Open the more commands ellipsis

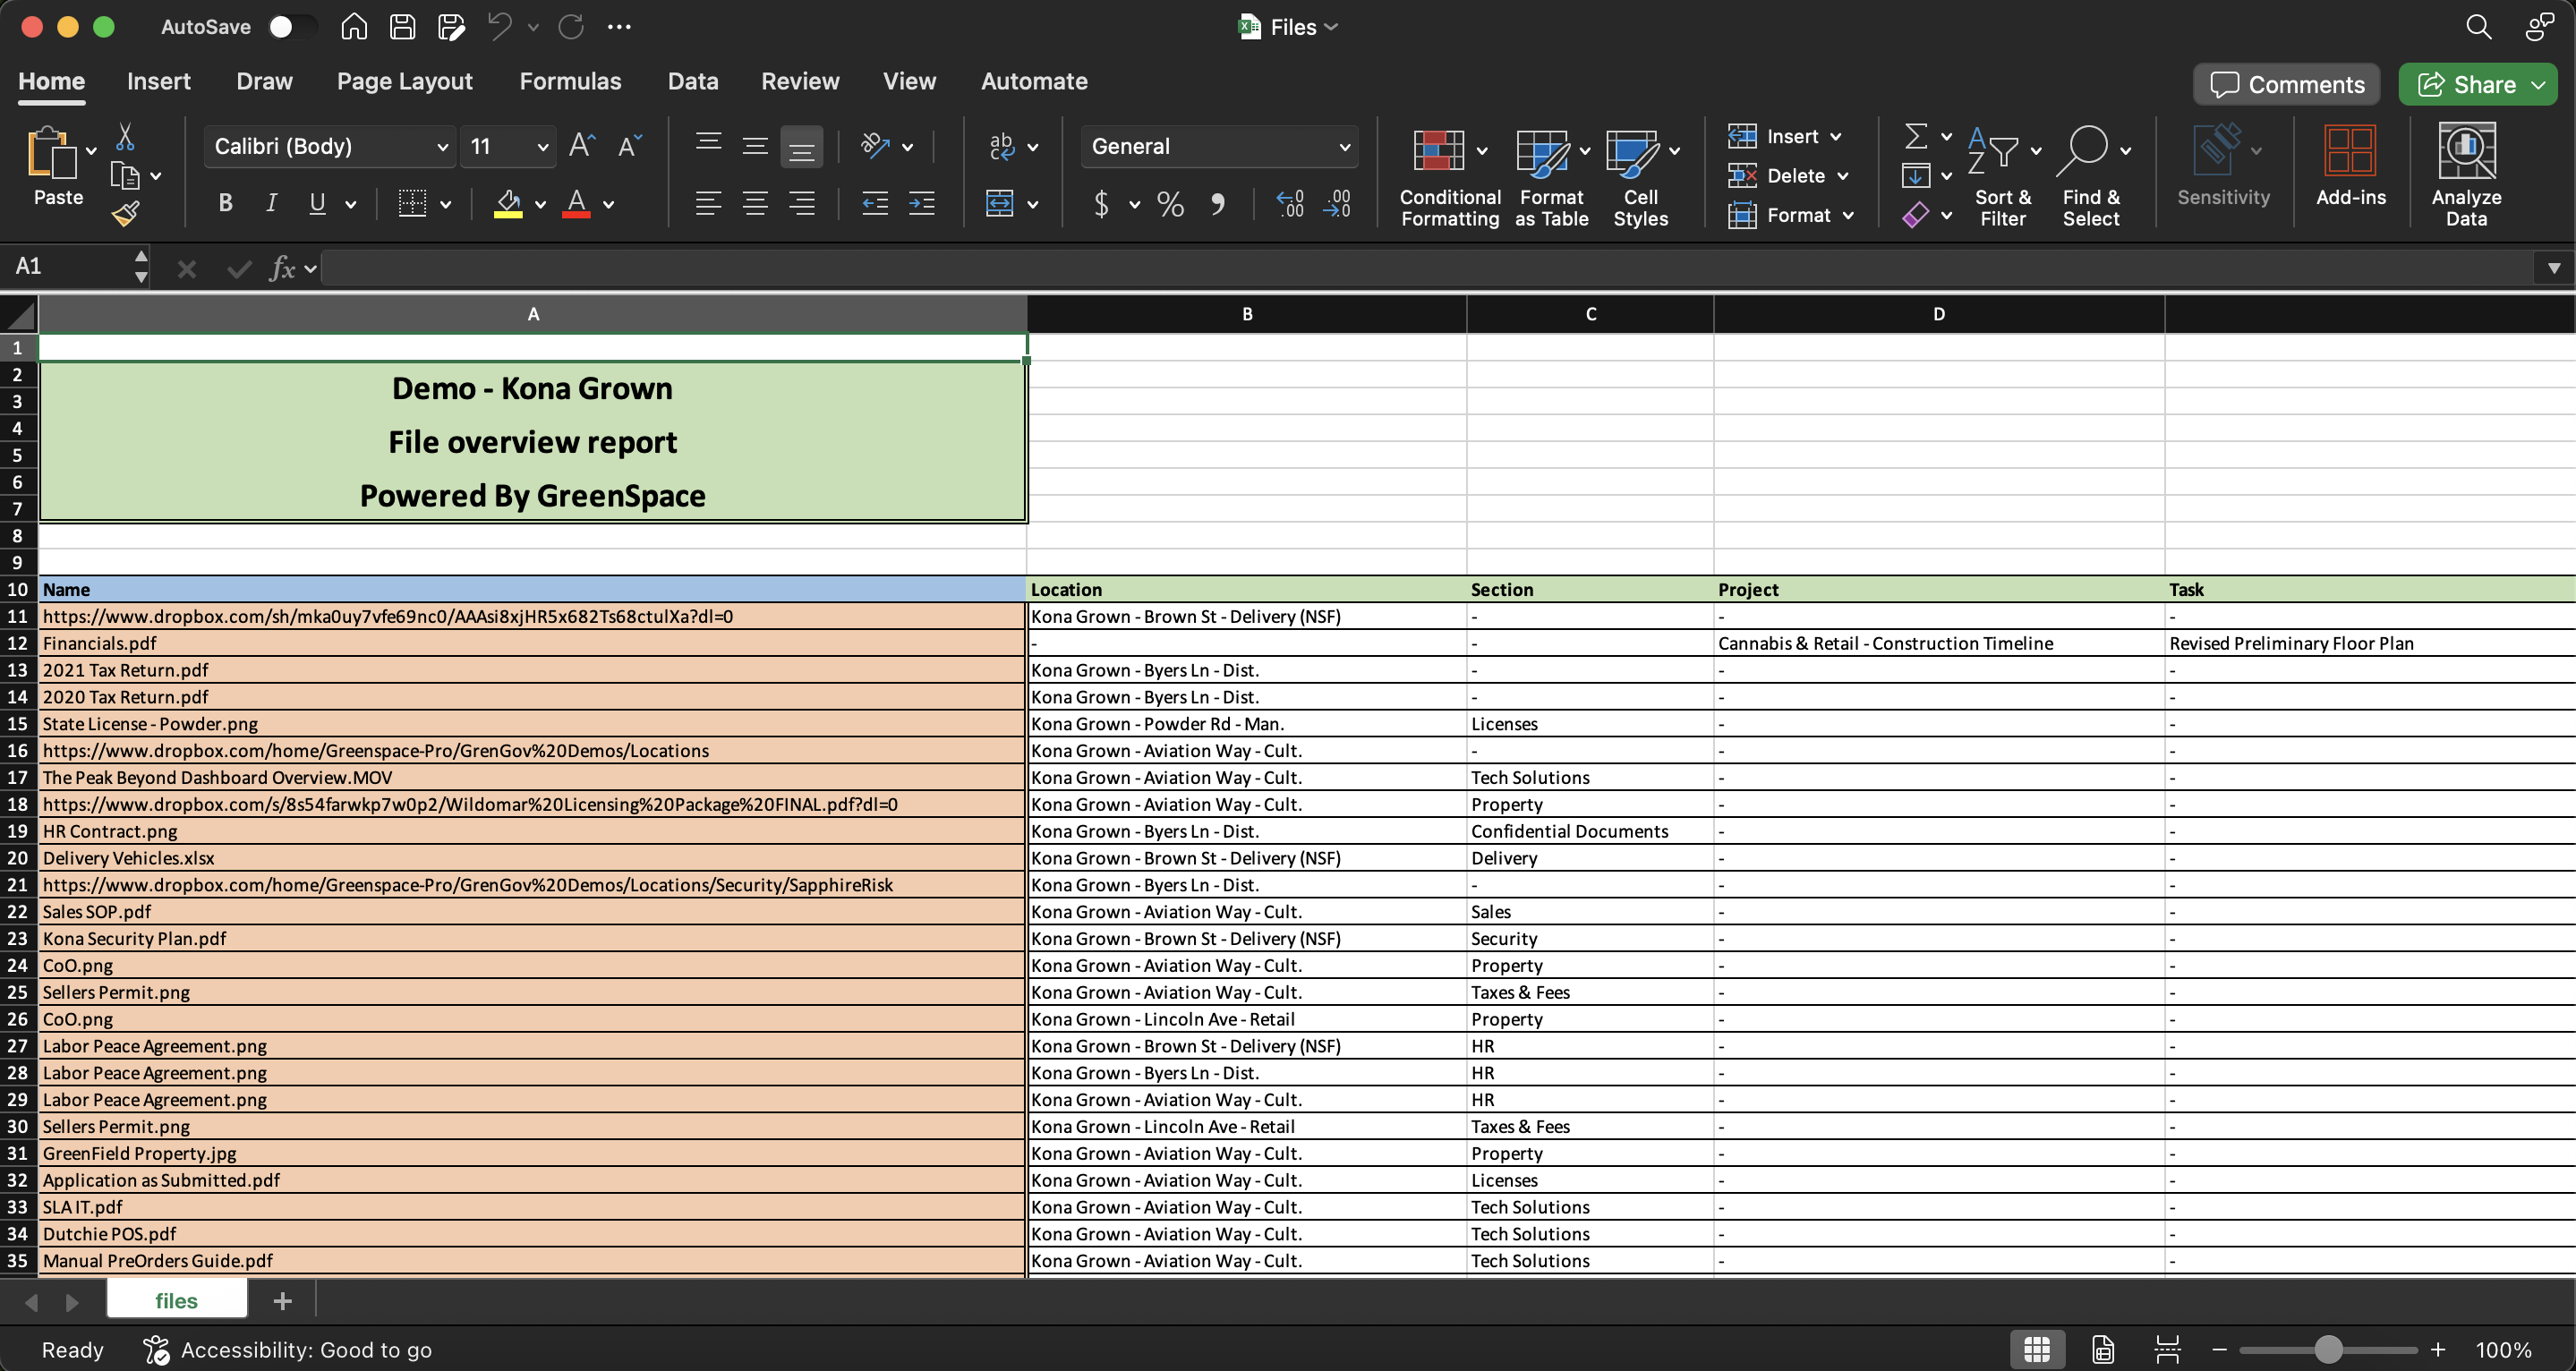pos(619,27)
